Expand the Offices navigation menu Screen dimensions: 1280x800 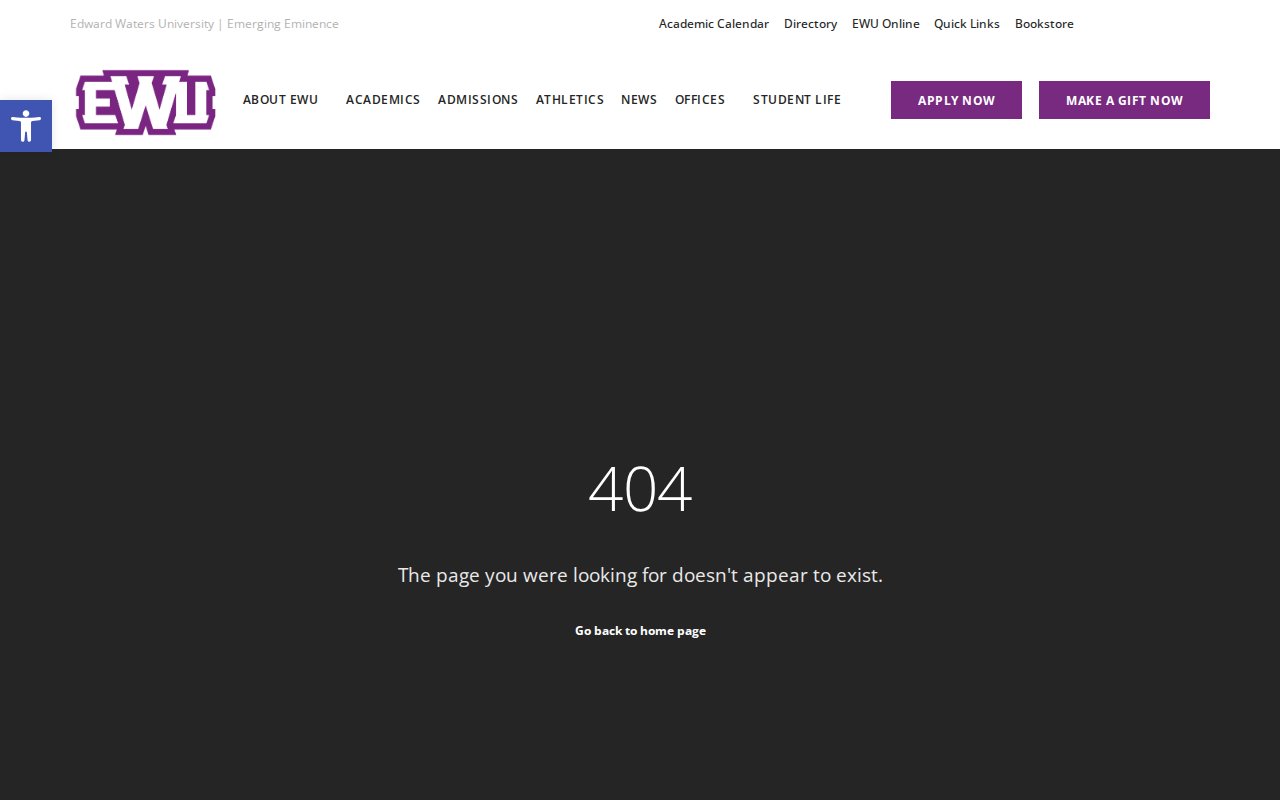coord(699,100)
